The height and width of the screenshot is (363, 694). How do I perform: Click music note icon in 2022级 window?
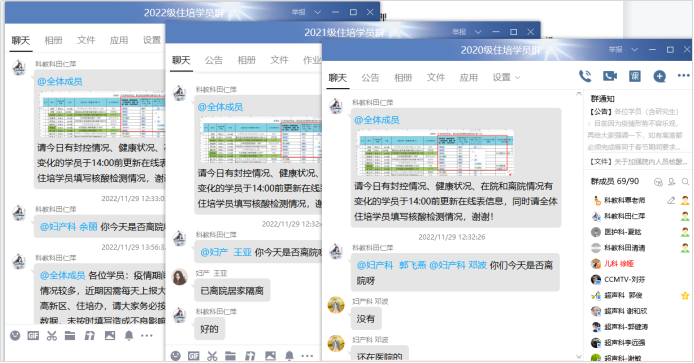click(x=90, y=336)
